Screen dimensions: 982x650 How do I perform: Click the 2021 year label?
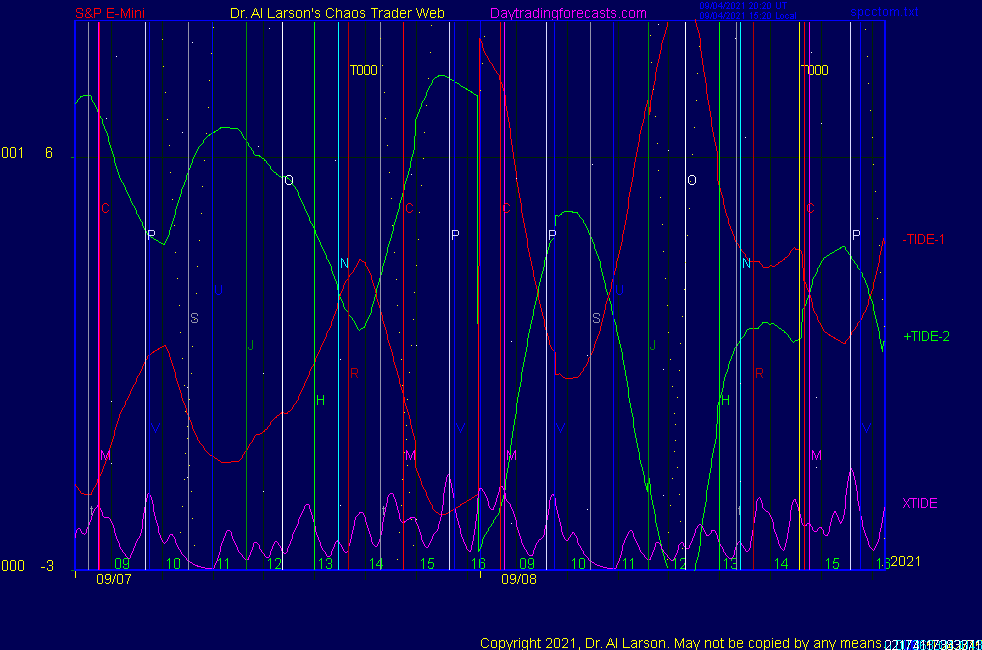906,562
